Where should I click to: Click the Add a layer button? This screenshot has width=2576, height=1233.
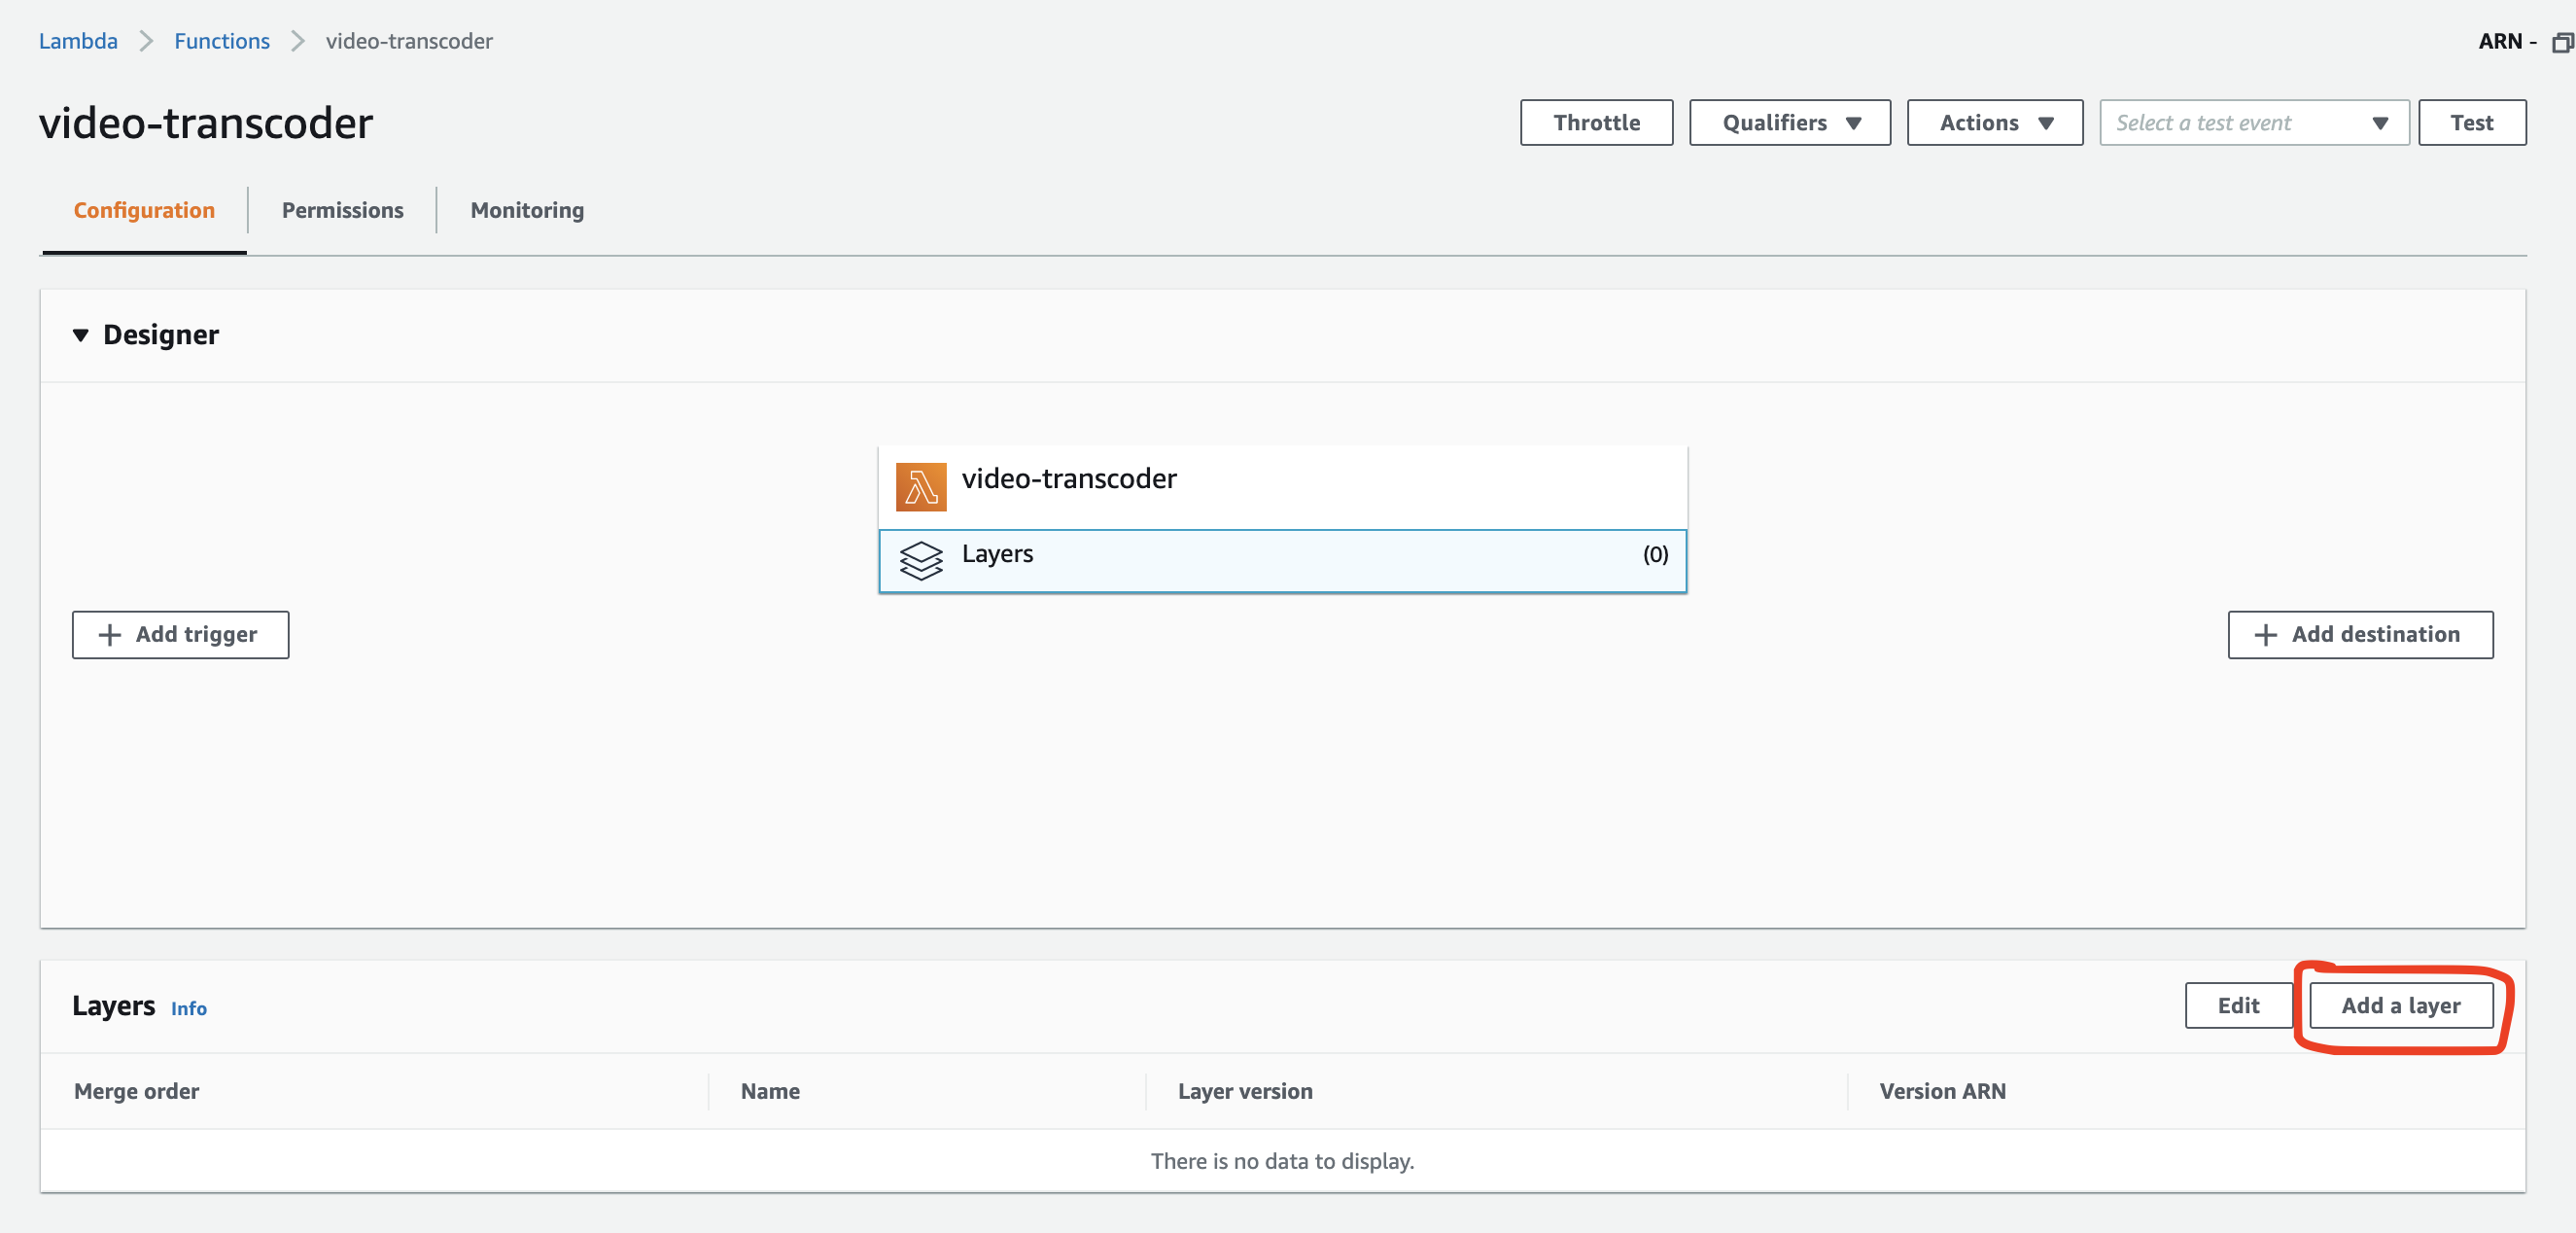click(x=2400, y=1006)
